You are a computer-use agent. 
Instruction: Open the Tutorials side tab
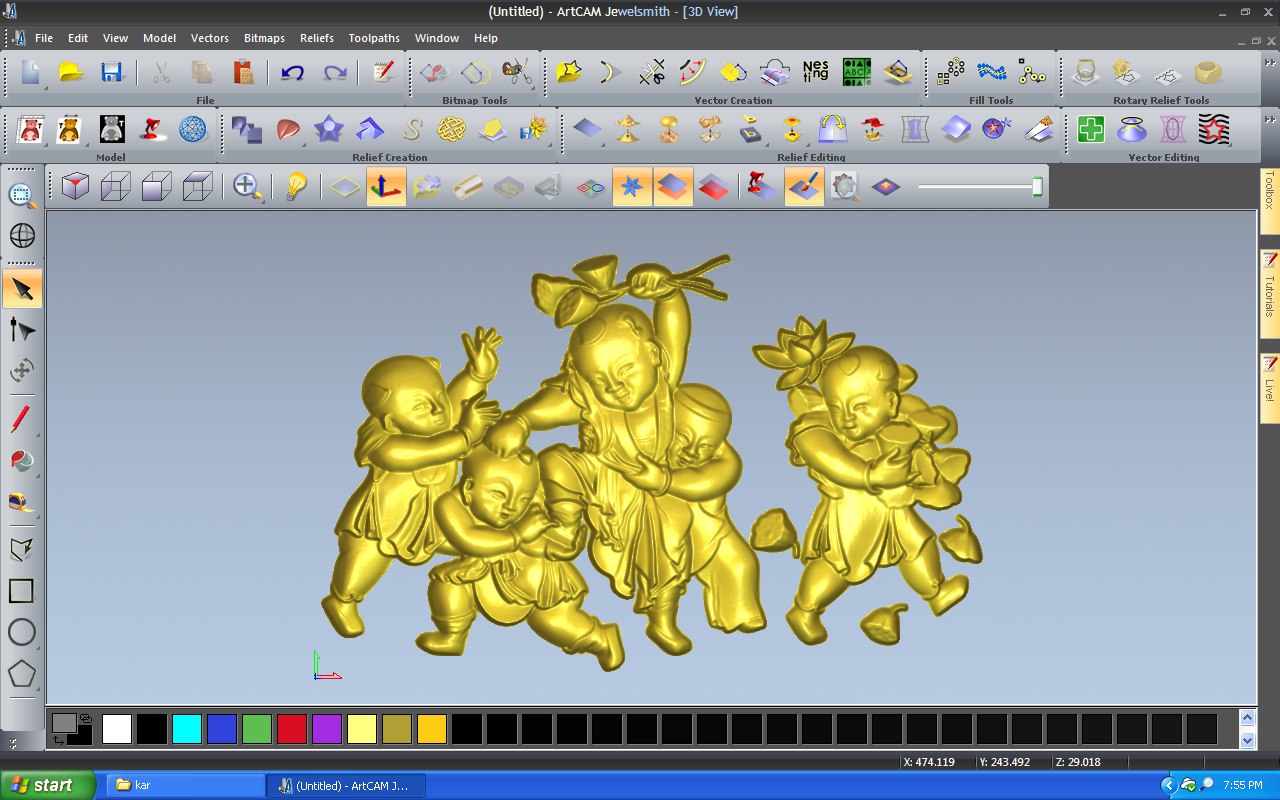(x=1269, y=295)
